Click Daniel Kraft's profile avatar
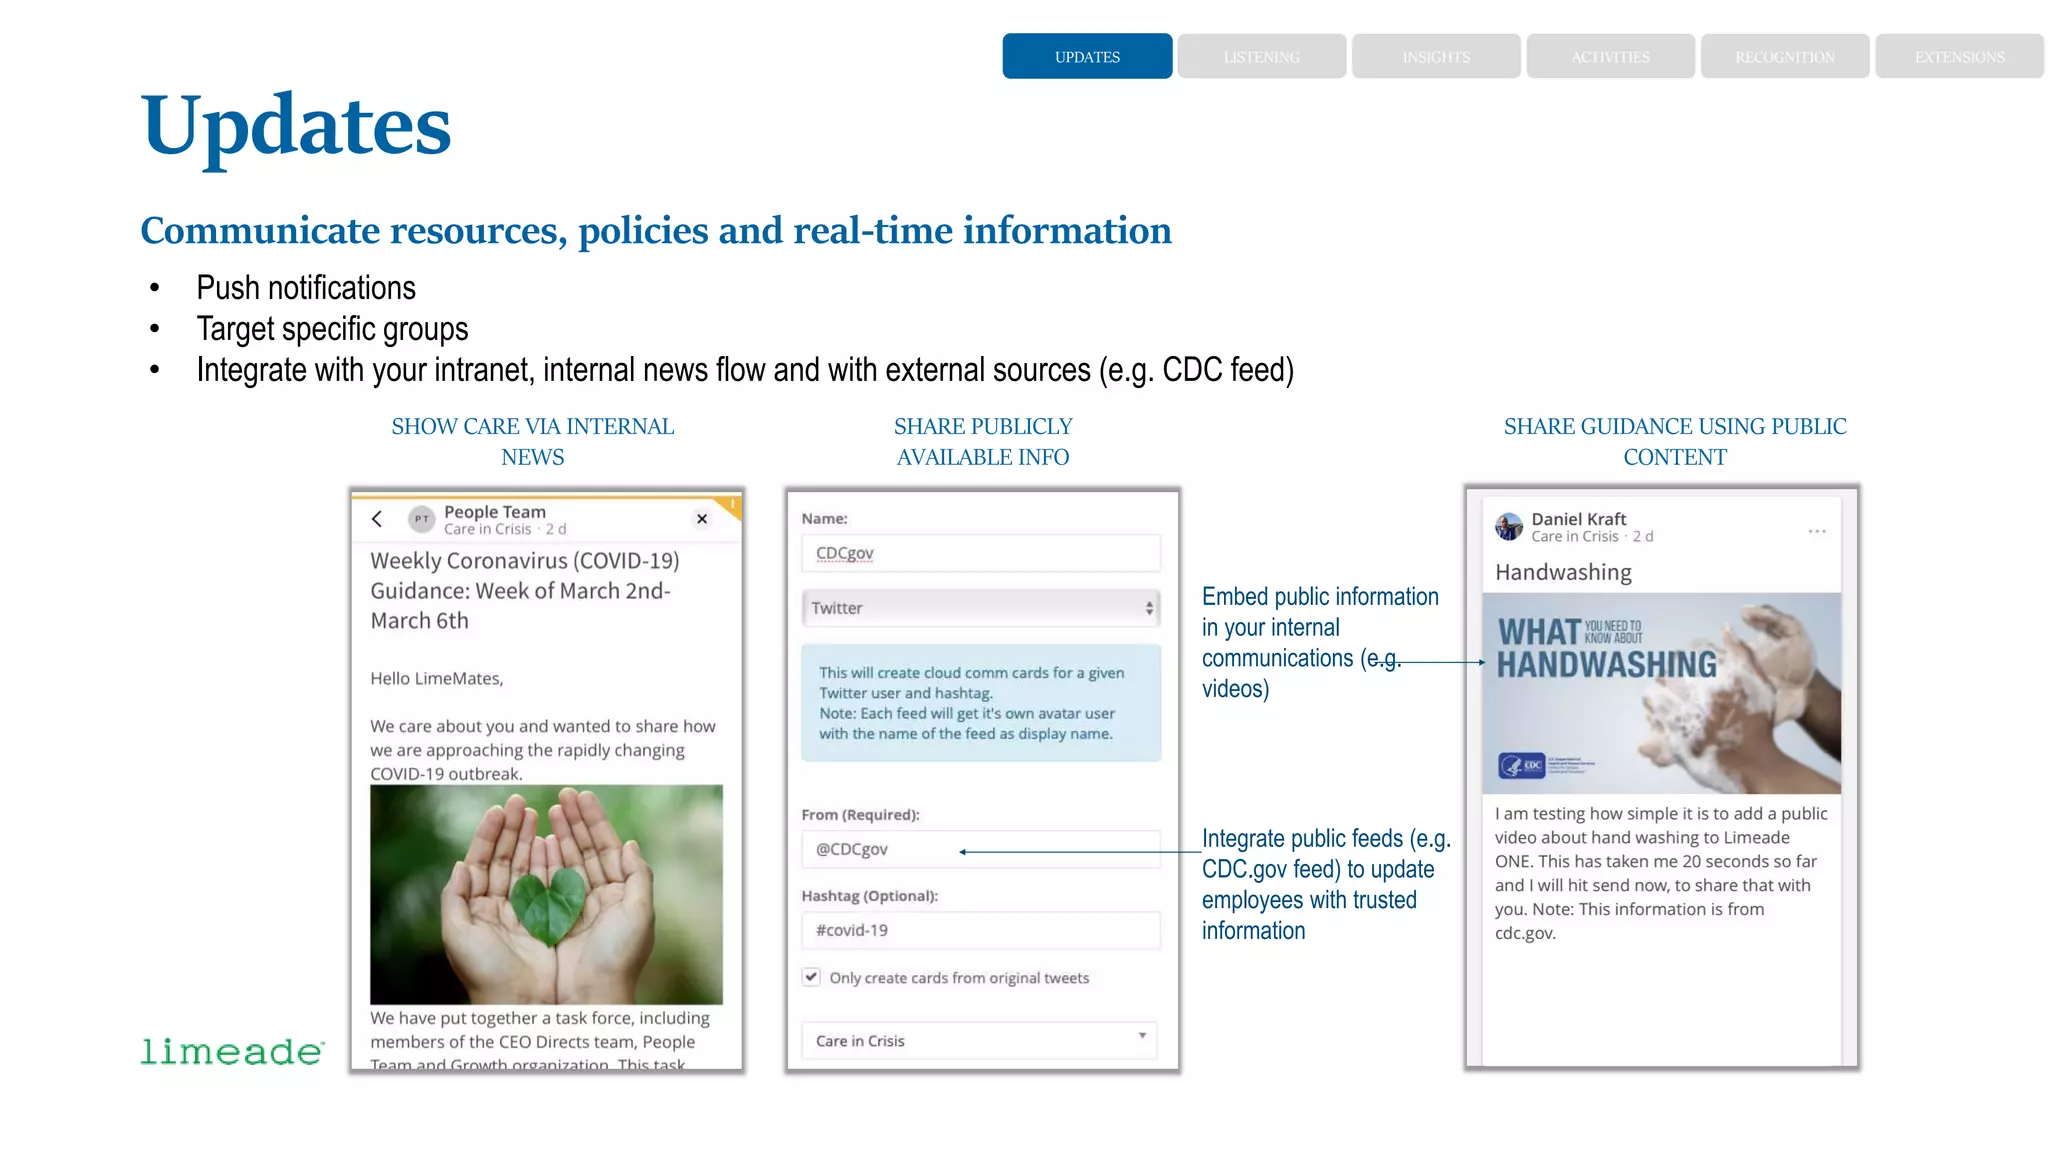This screenshot has width=2048, height=1152. (x=1508, y=526)
